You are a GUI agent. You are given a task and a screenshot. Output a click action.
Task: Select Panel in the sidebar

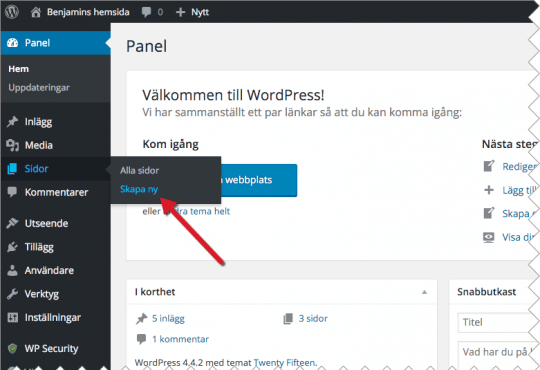(55, 43)
